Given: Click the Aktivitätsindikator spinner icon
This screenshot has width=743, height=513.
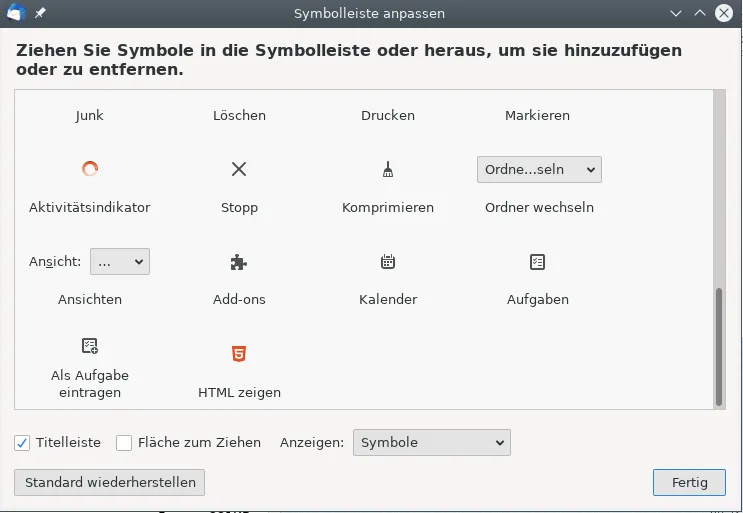Looking at the screenshot, I should coord(90,169).
